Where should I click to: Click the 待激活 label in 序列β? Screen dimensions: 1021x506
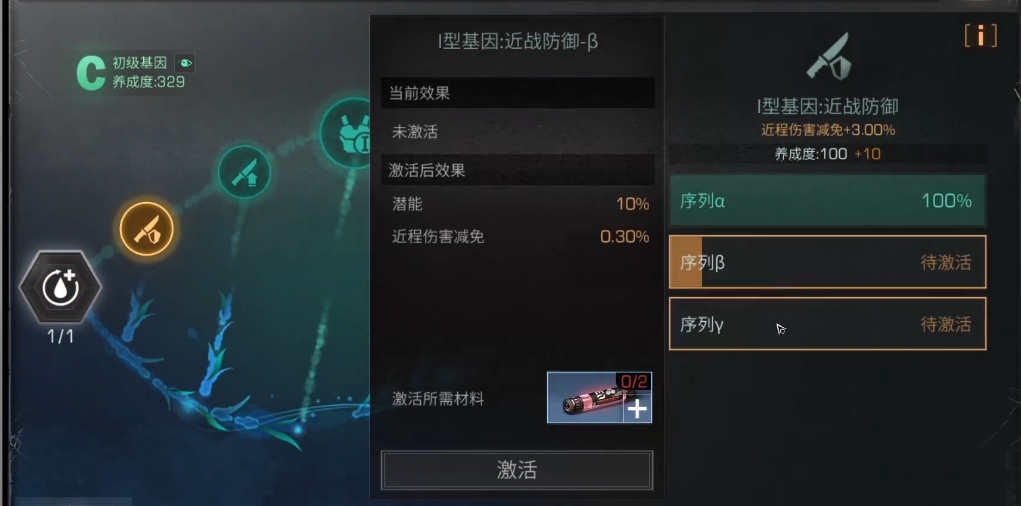(x=945, y=262)
